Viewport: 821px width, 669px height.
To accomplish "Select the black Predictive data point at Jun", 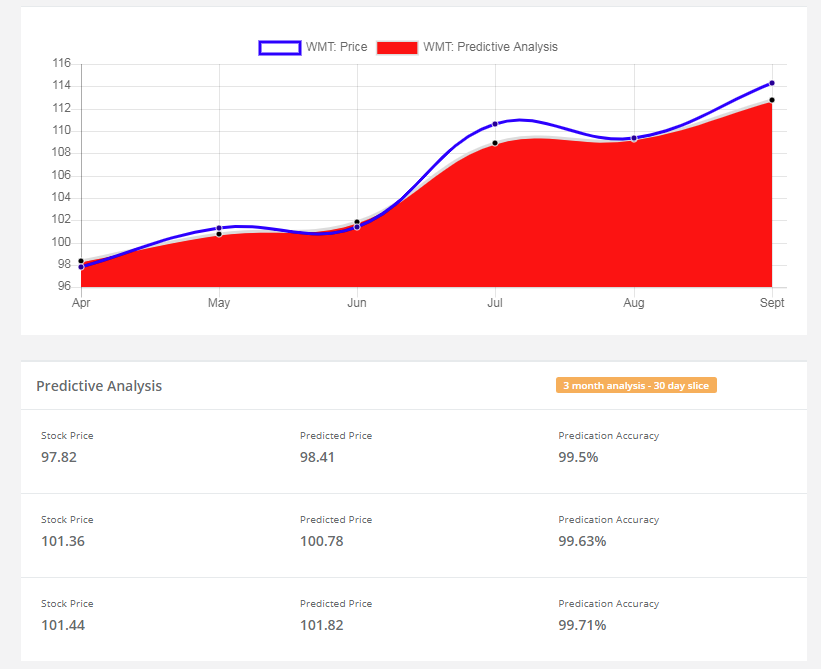I will point(357,222).
